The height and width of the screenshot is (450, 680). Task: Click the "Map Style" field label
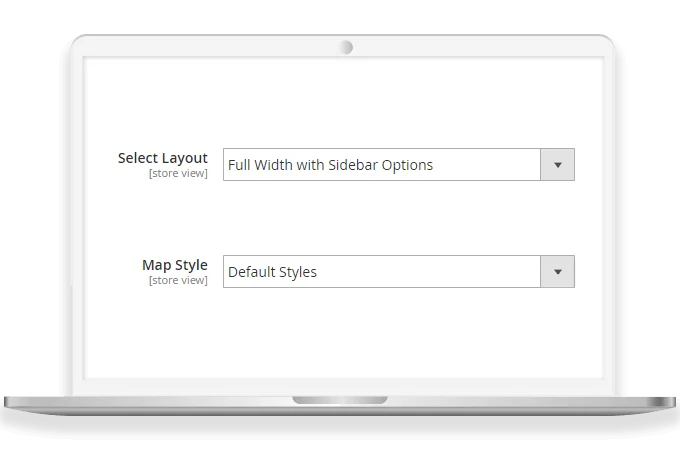pyautogui.click(x=175, y=265)
